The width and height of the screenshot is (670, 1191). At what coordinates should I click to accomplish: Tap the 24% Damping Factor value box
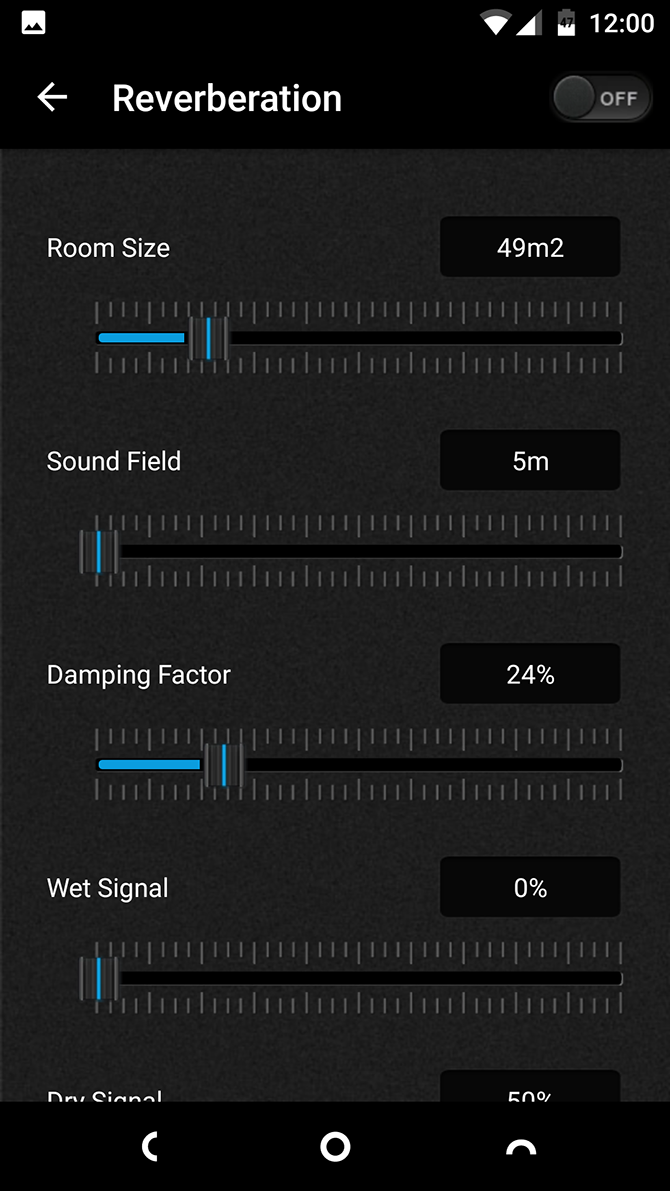pos(530,674)
